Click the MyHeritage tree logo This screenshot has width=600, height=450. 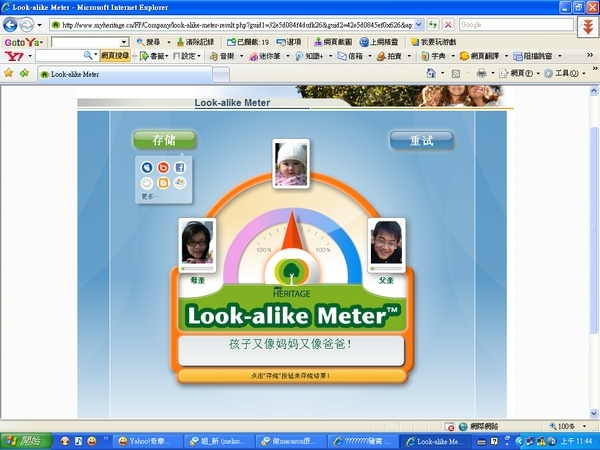292,271
